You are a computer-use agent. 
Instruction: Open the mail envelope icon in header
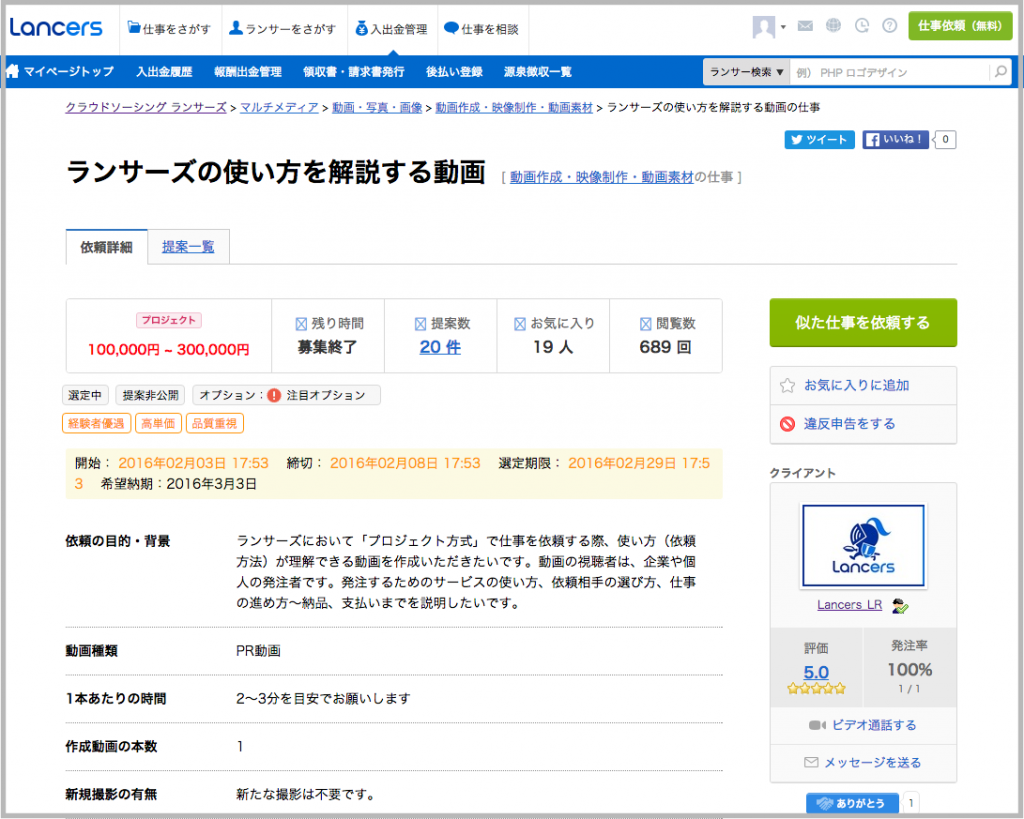tap(805, 27)
